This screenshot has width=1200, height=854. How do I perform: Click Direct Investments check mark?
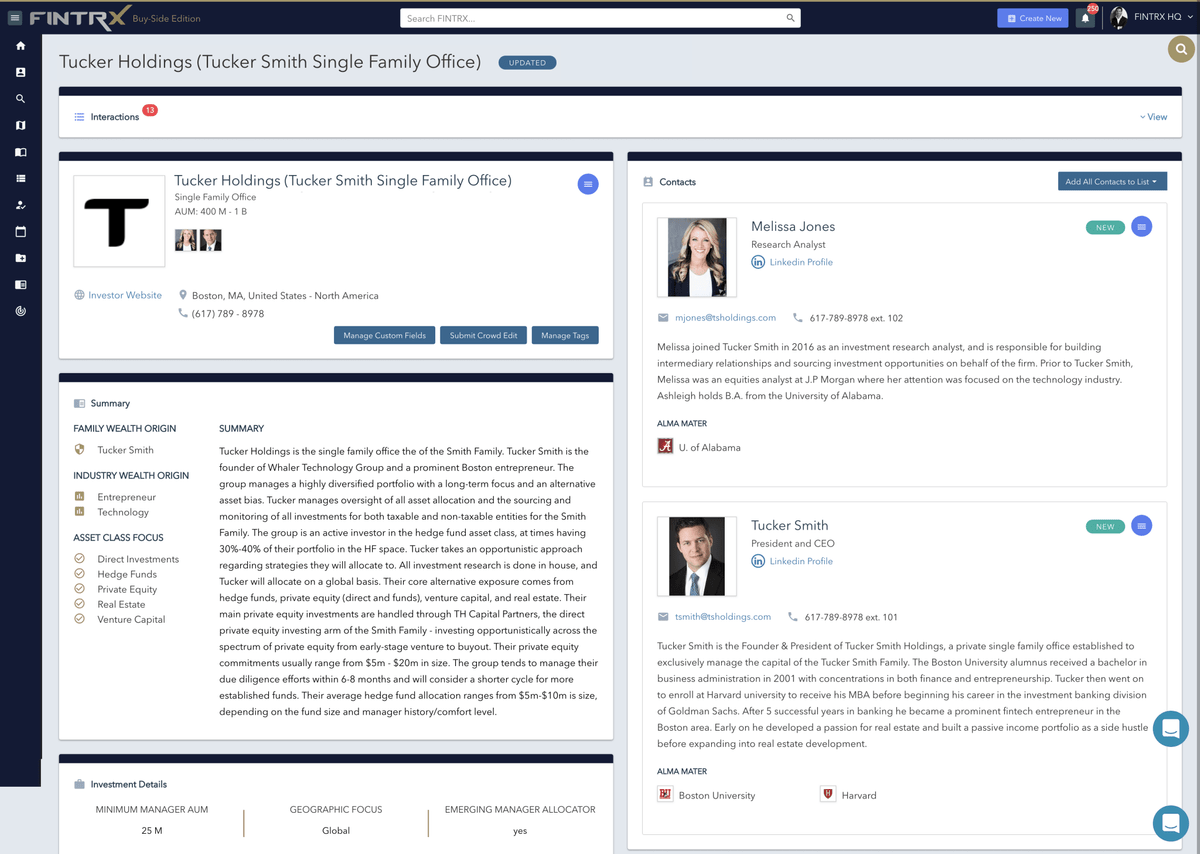79,559
